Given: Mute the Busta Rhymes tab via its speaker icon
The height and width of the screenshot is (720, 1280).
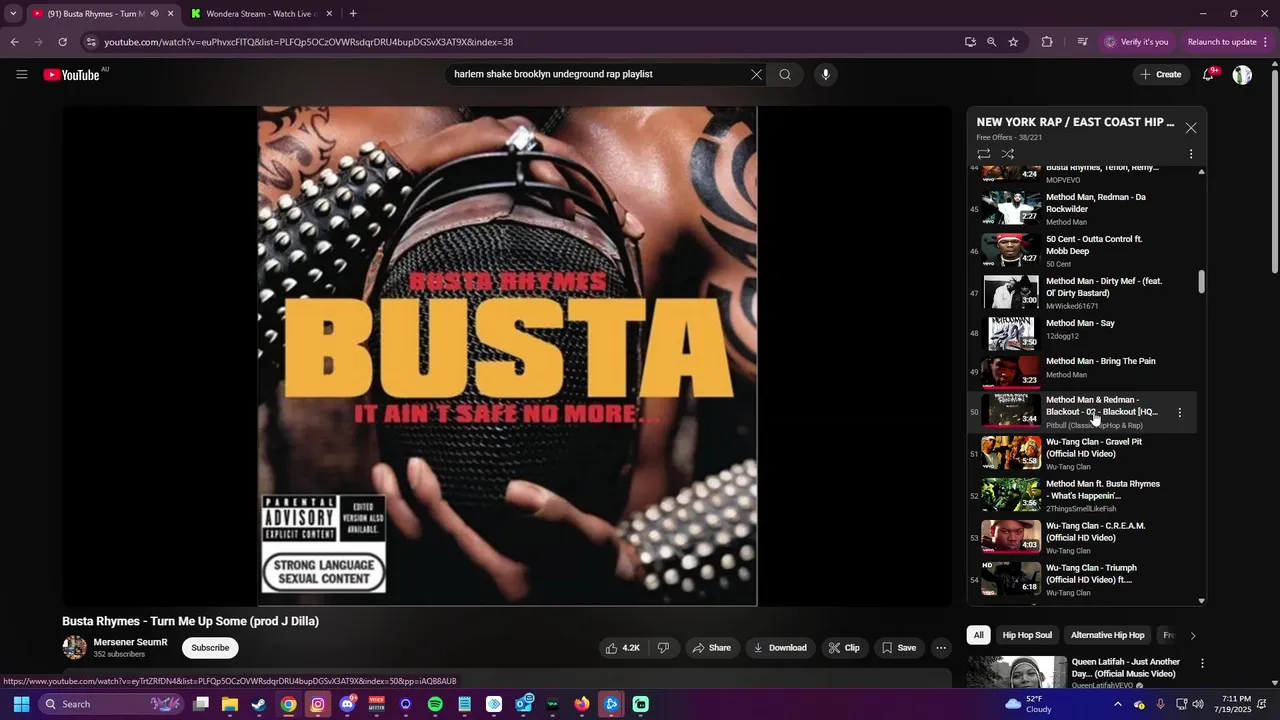Looking at the screenshot, I should (154, 14).
